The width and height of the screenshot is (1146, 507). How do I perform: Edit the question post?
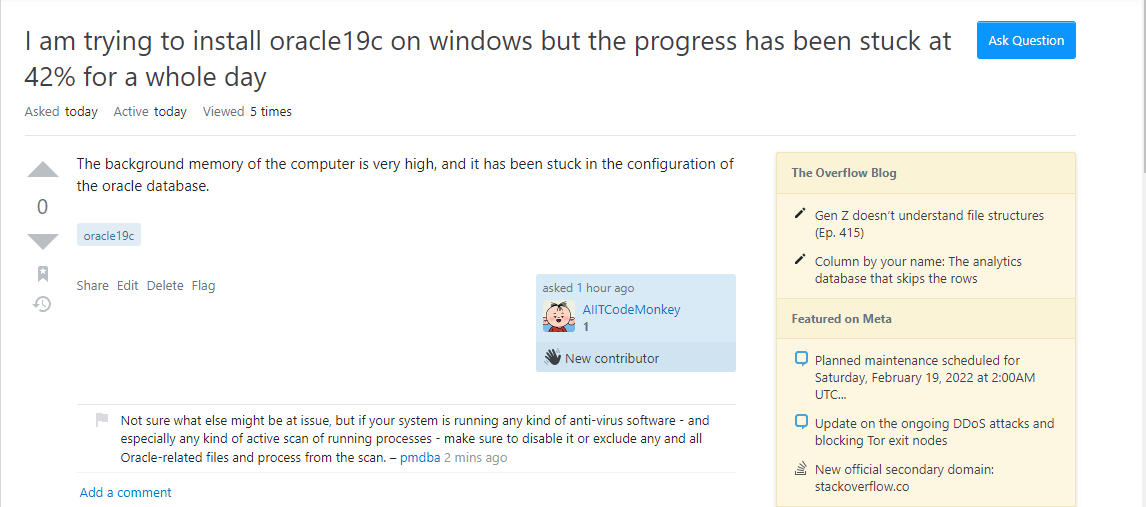(127, 285)
